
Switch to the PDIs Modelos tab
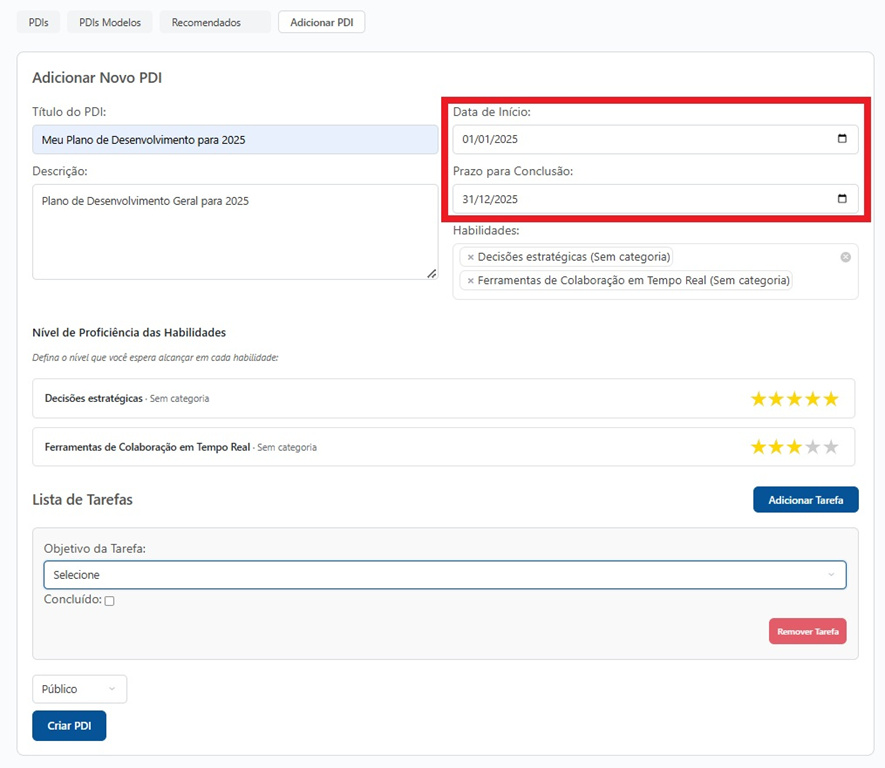(110, 22)
